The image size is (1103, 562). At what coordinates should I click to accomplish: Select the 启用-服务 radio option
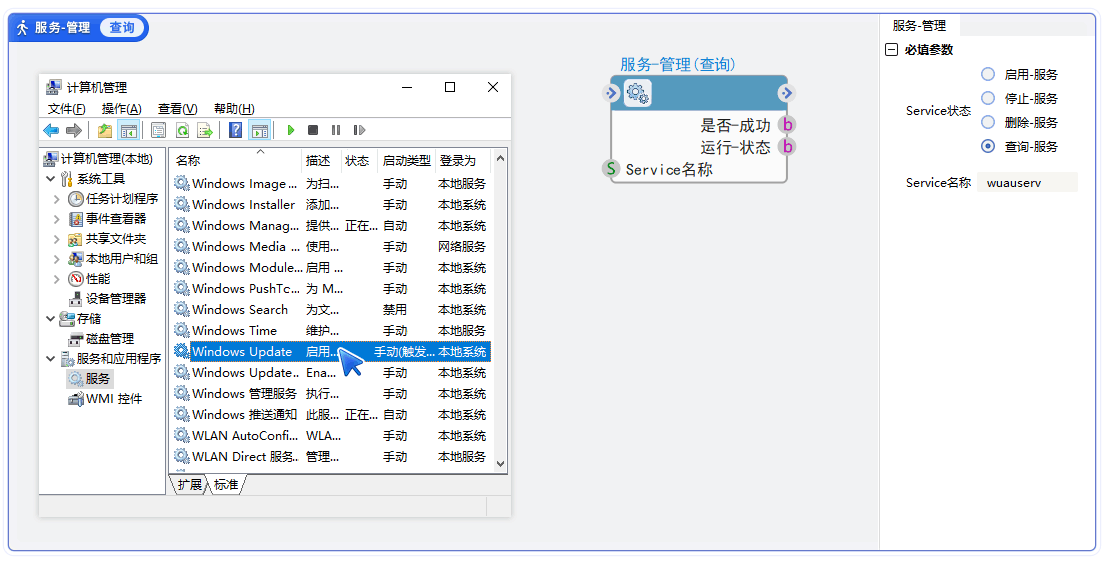[x=988, y=74]
